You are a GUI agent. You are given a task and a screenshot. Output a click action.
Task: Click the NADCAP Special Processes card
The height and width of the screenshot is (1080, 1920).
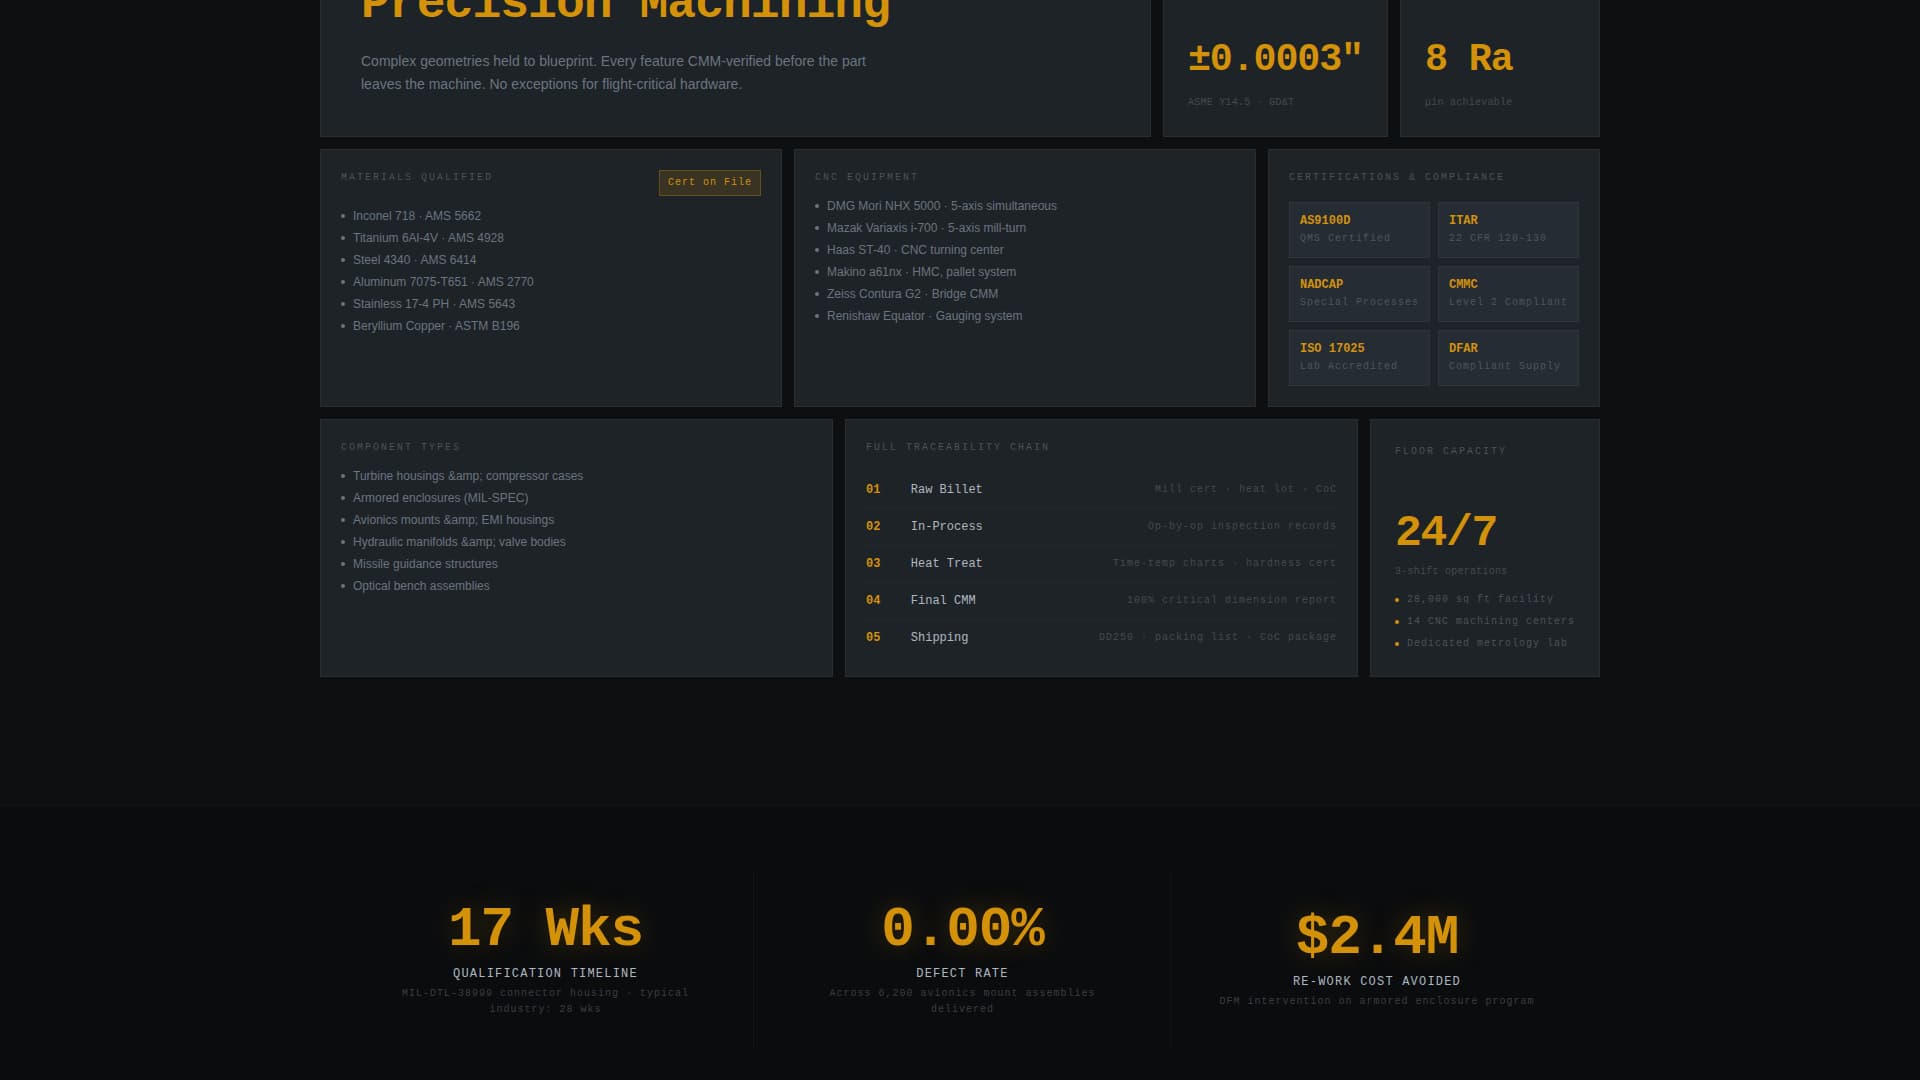(1358, 293)
